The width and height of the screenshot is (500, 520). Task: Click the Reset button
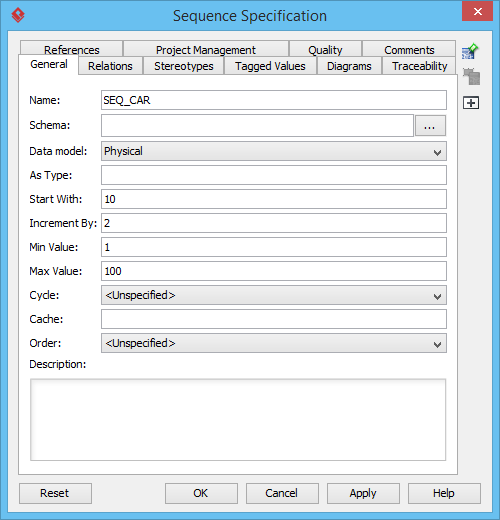(x=55, y=493)
